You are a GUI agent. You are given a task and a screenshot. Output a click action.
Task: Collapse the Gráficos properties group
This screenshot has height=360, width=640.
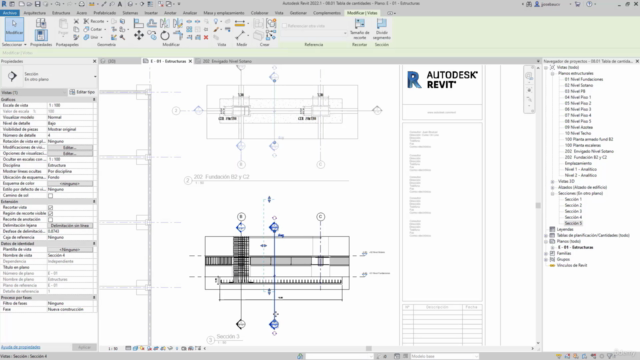click(x=94, y=100)
